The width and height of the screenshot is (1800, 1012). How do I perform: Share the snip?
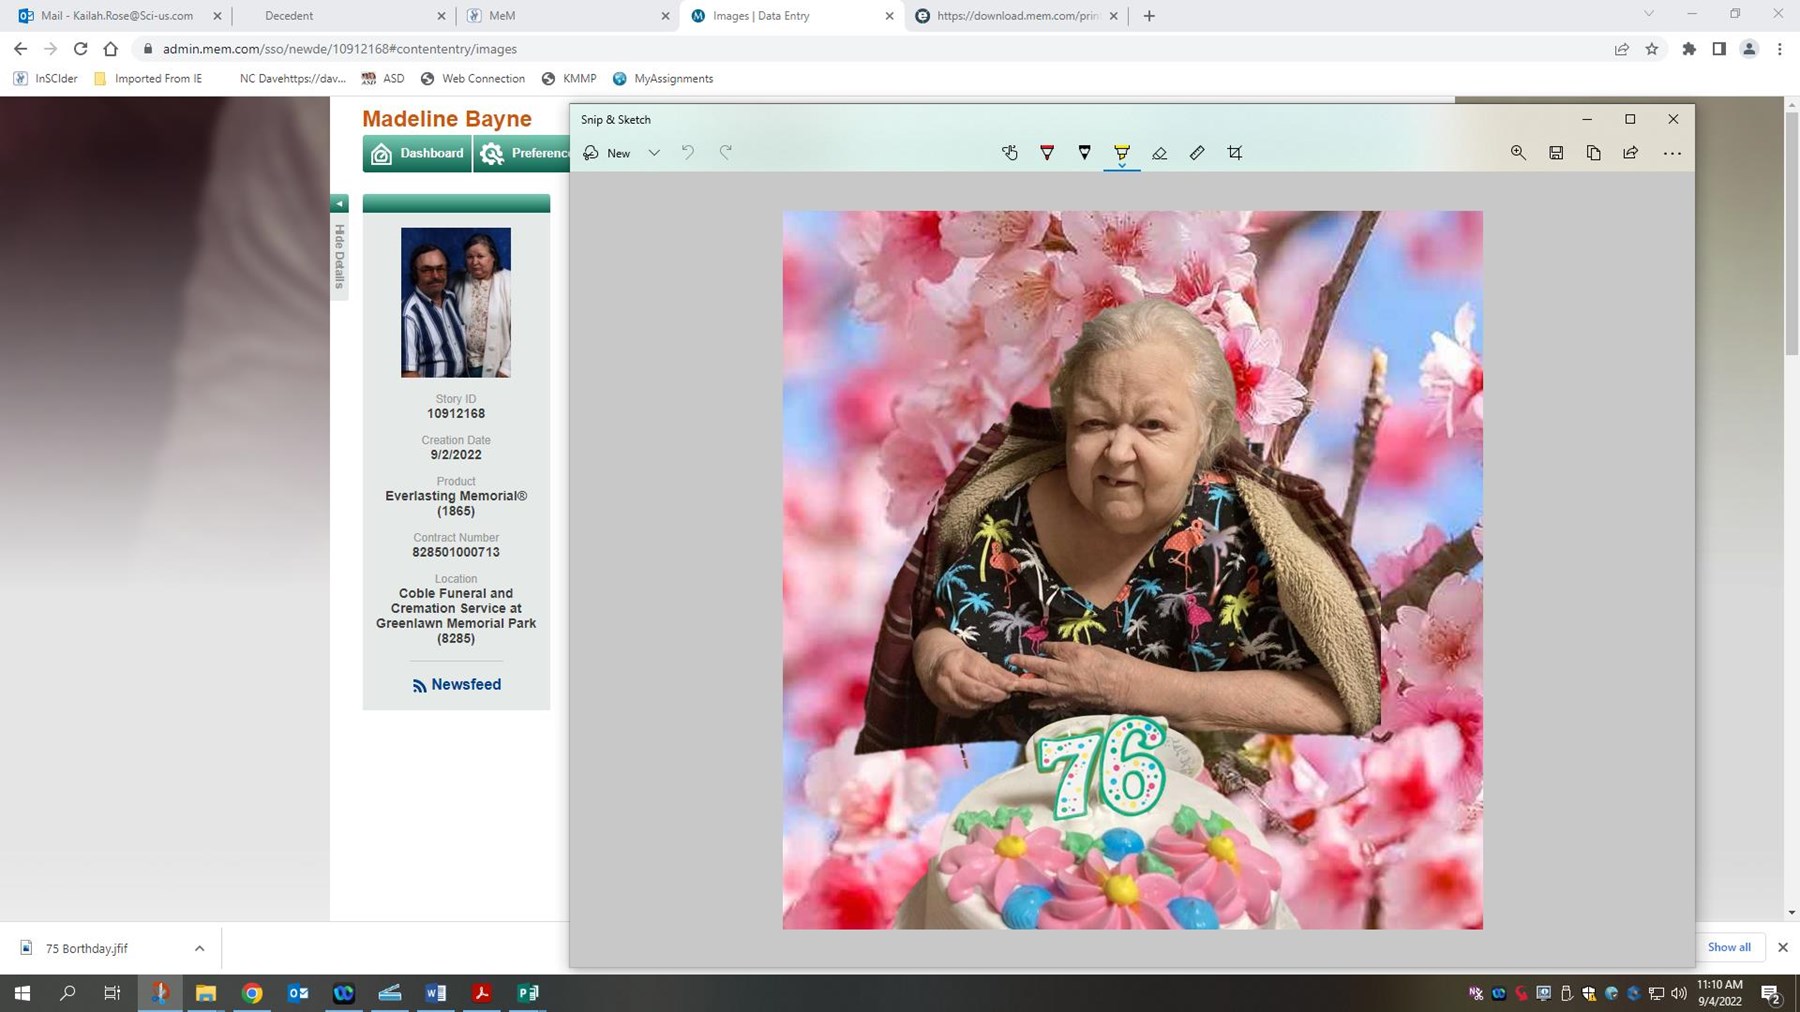pos(1631,153)
